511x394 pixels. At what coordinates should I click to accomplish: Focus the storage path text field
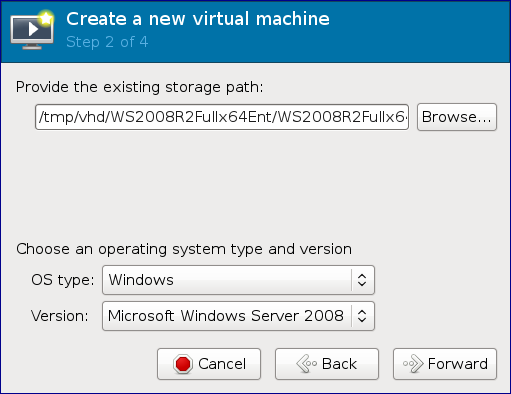pyautogui.click(x=222, y=117)
